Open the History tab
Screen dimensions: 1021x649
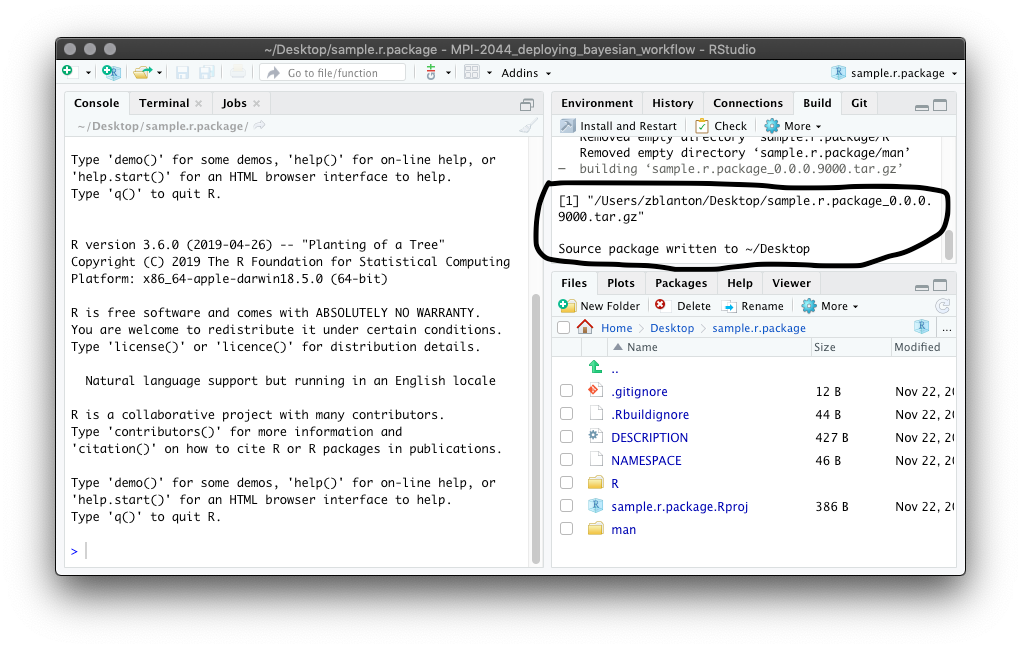[x=673, y=103]
